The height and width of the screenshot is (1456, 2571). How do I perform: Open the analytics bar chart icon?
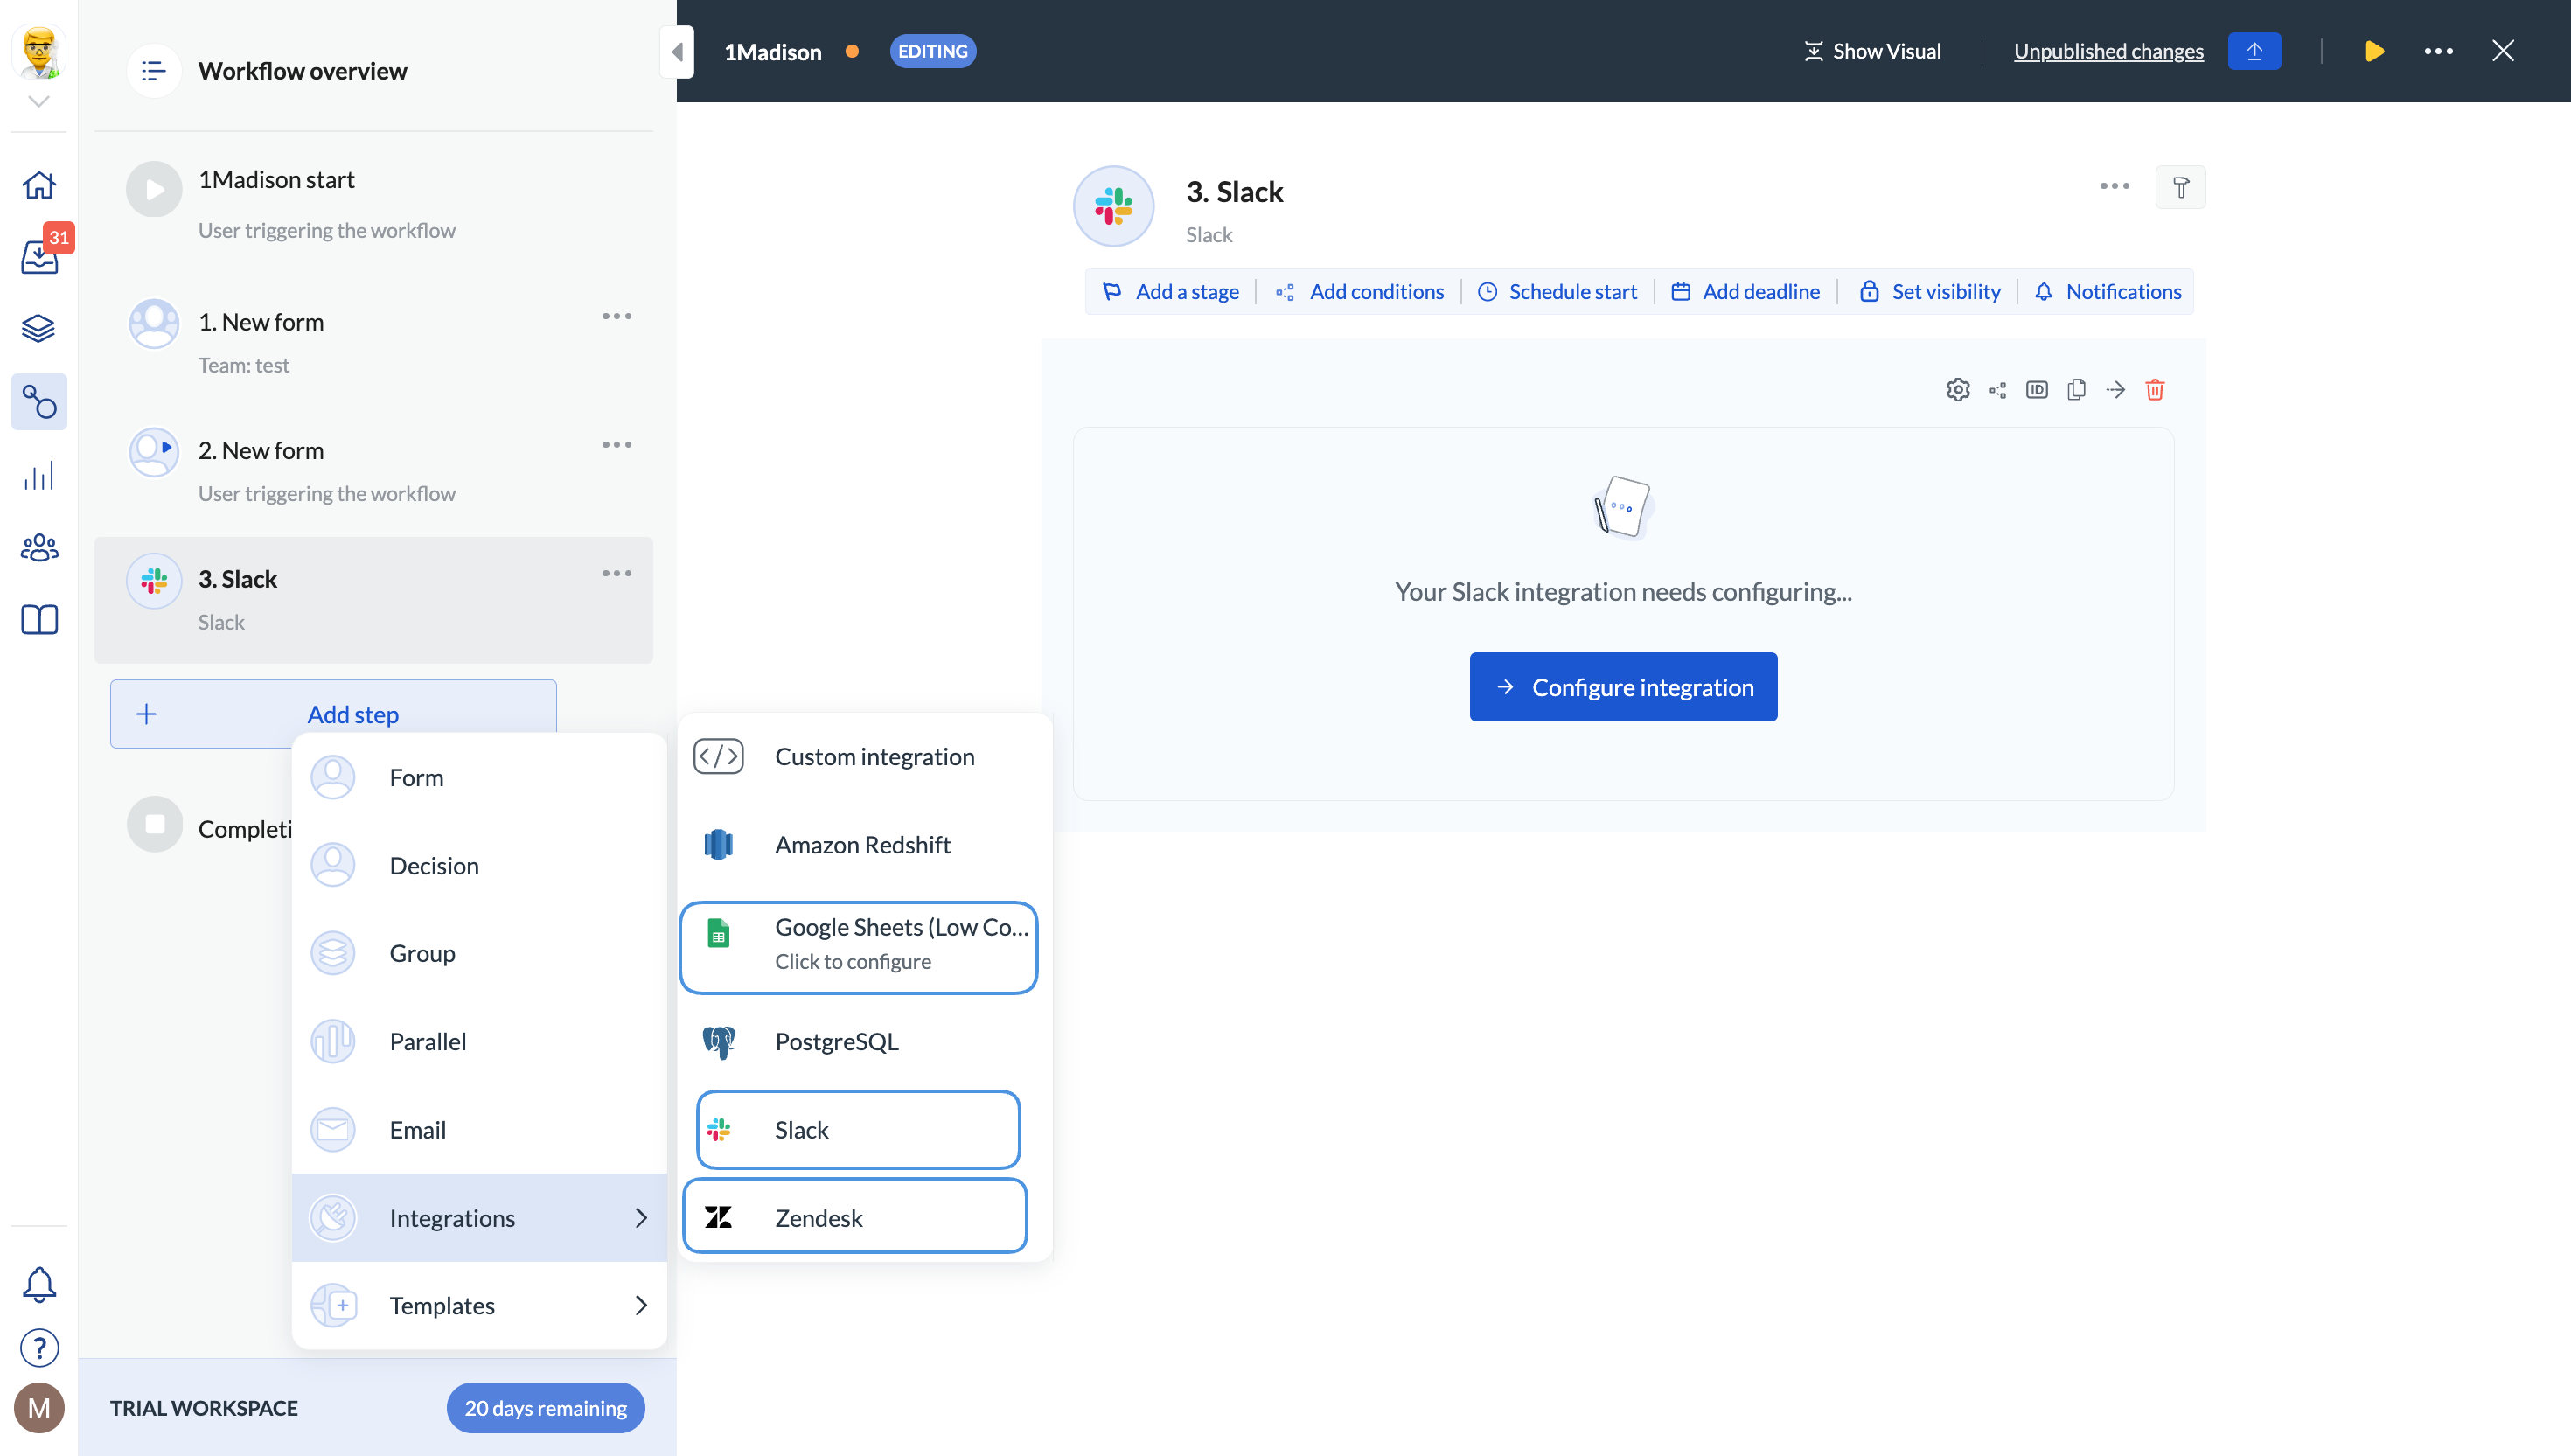click(39, 476)
